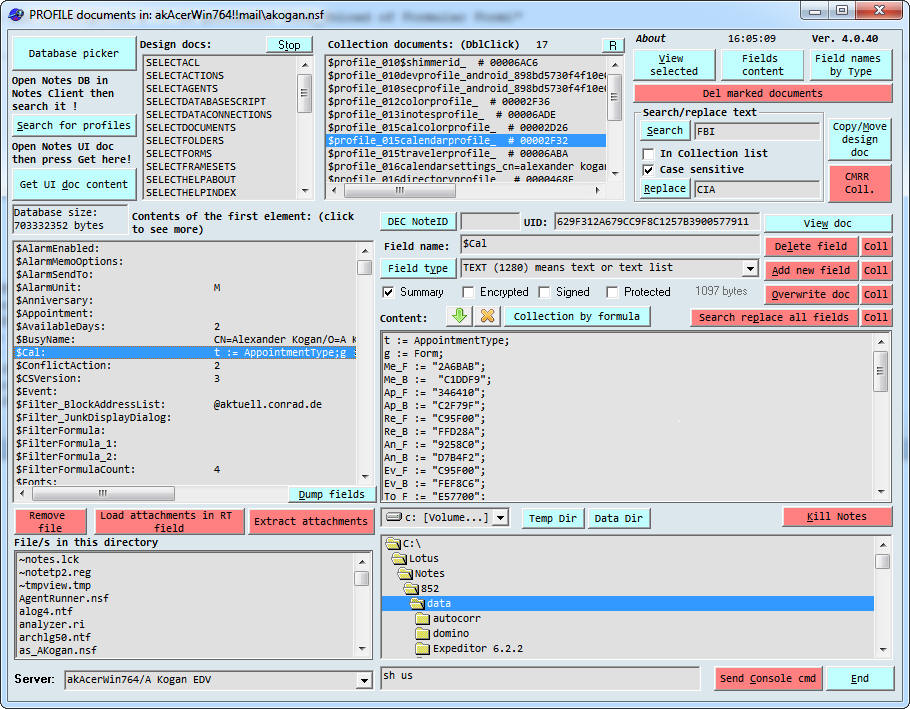Click Get UI doc content button

[x=74, y=185]
